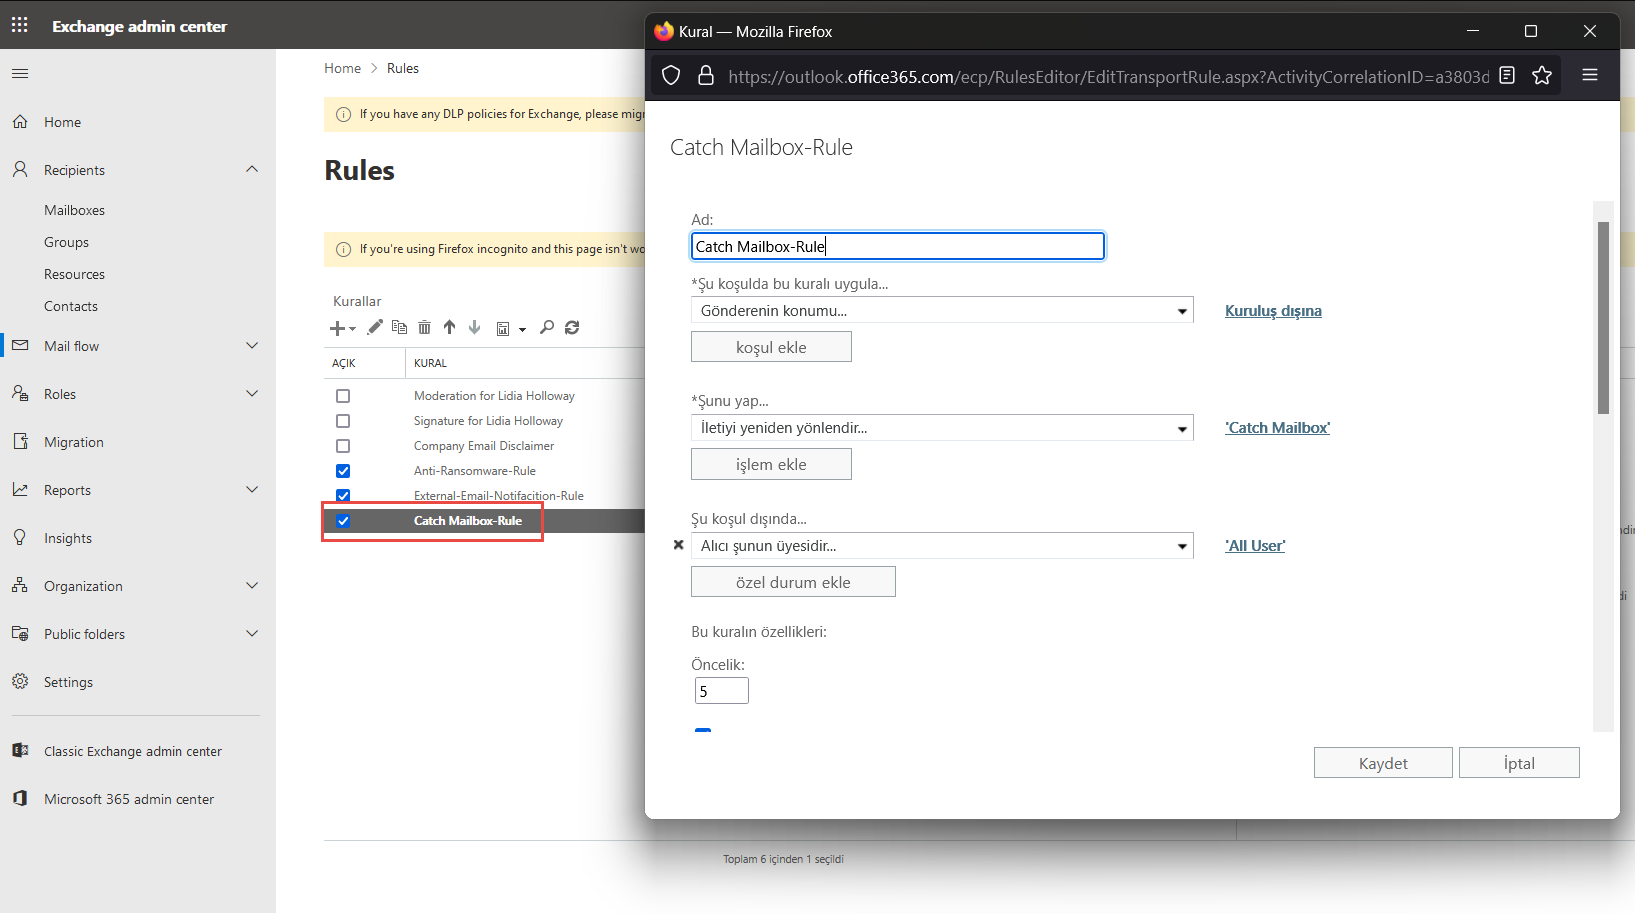Image resolution: width=1635 pixels, height=914 pixels.
Task: Open Resources under Recipients
Action: point(74,274)
